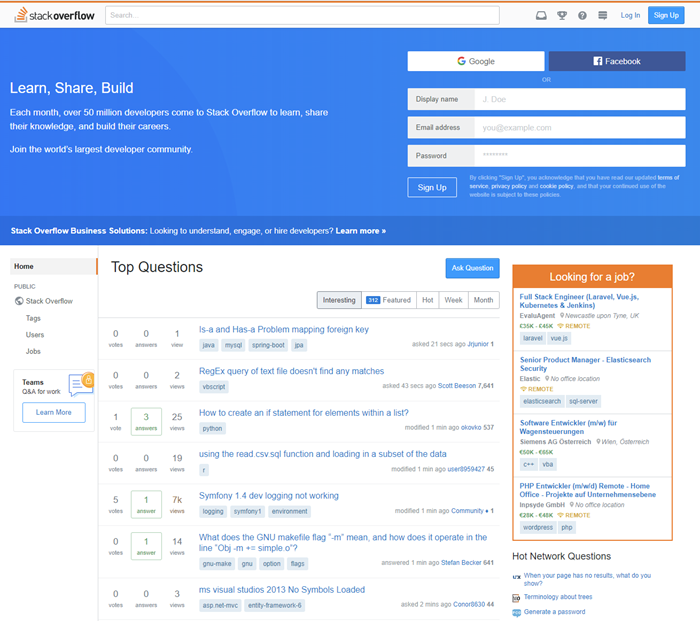Open Jobs in left sidebar
The width and height of the screenshot is (700, 621).
[x=33, y=351]
